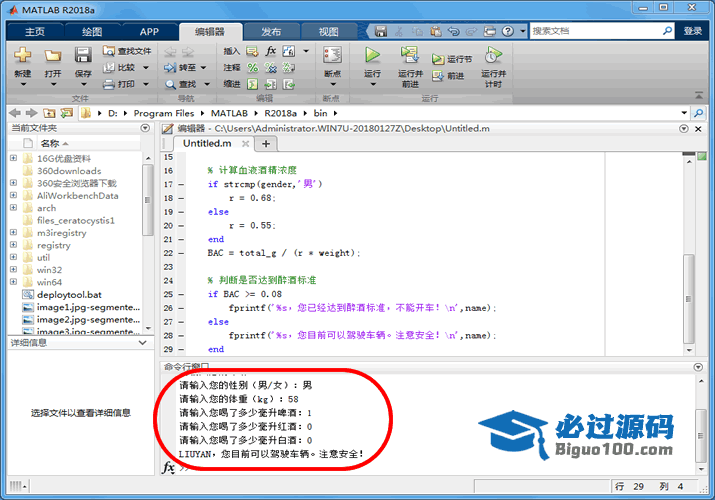
Task: Select the registry folder
Action: 54,245
